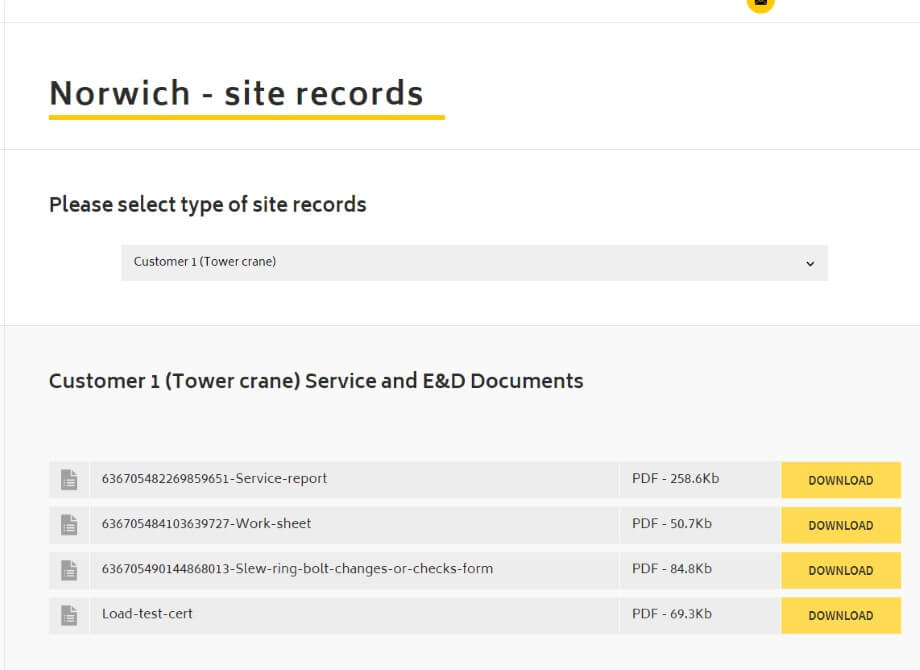Download the Slew-ring-bolt-changes-or-checks-form
The height and width of the screenshot is (670, 920).
840,570
